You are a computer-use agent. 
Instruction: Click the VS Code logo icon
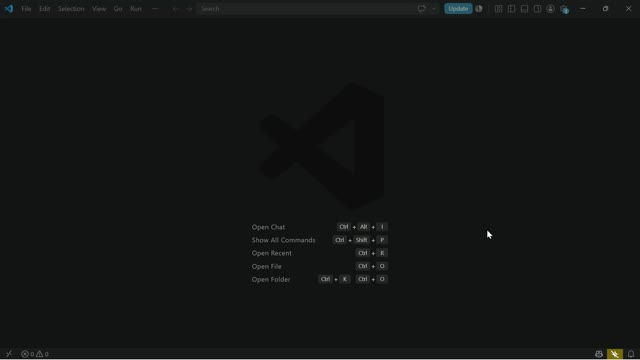tap(9, 9)
